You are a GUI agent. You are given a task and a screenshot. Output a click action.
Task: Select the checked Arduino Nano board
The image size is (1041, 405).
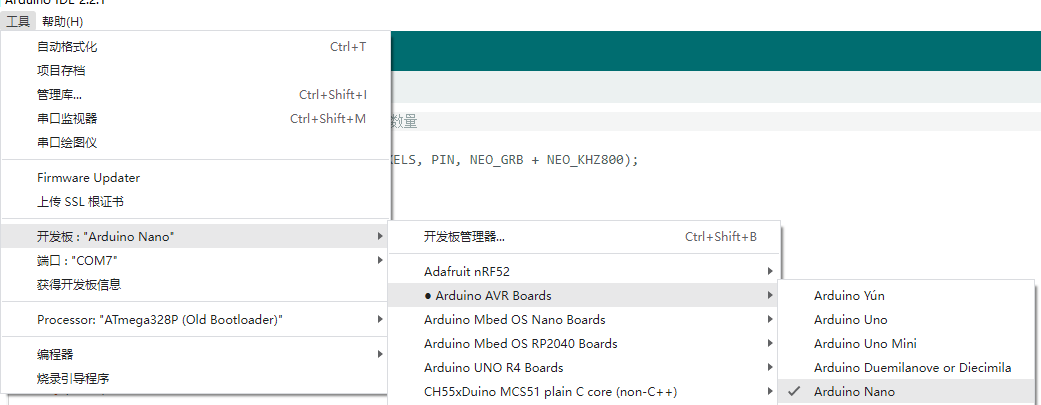tap(906, 392)
